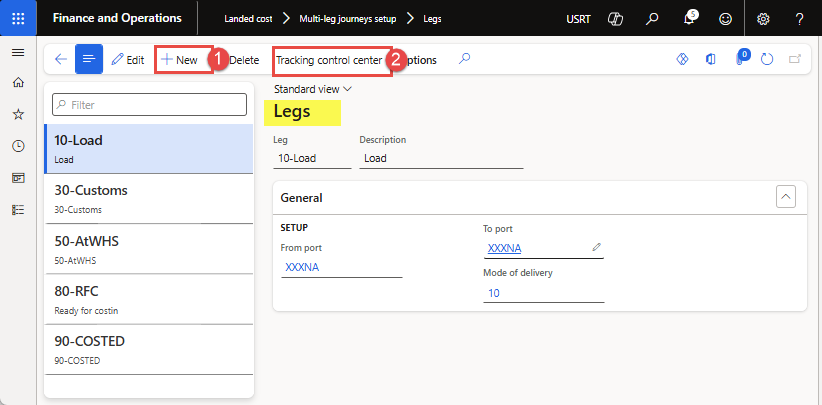Open the notifications bell

689,19
